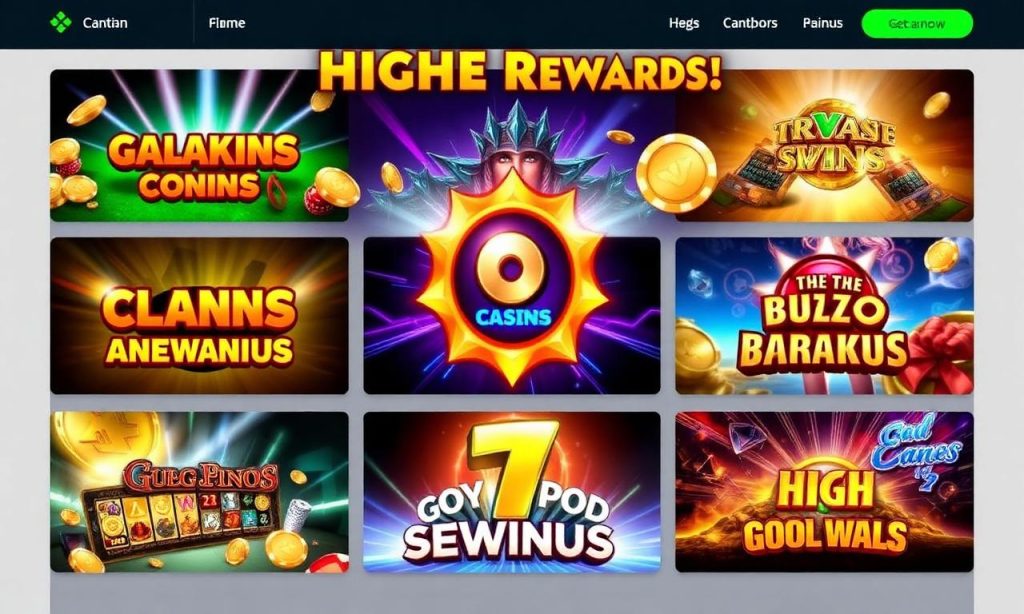Go to the Cantbors menu item
The height and width of the screenshot is (614, 1024).
tap(750, 23)
